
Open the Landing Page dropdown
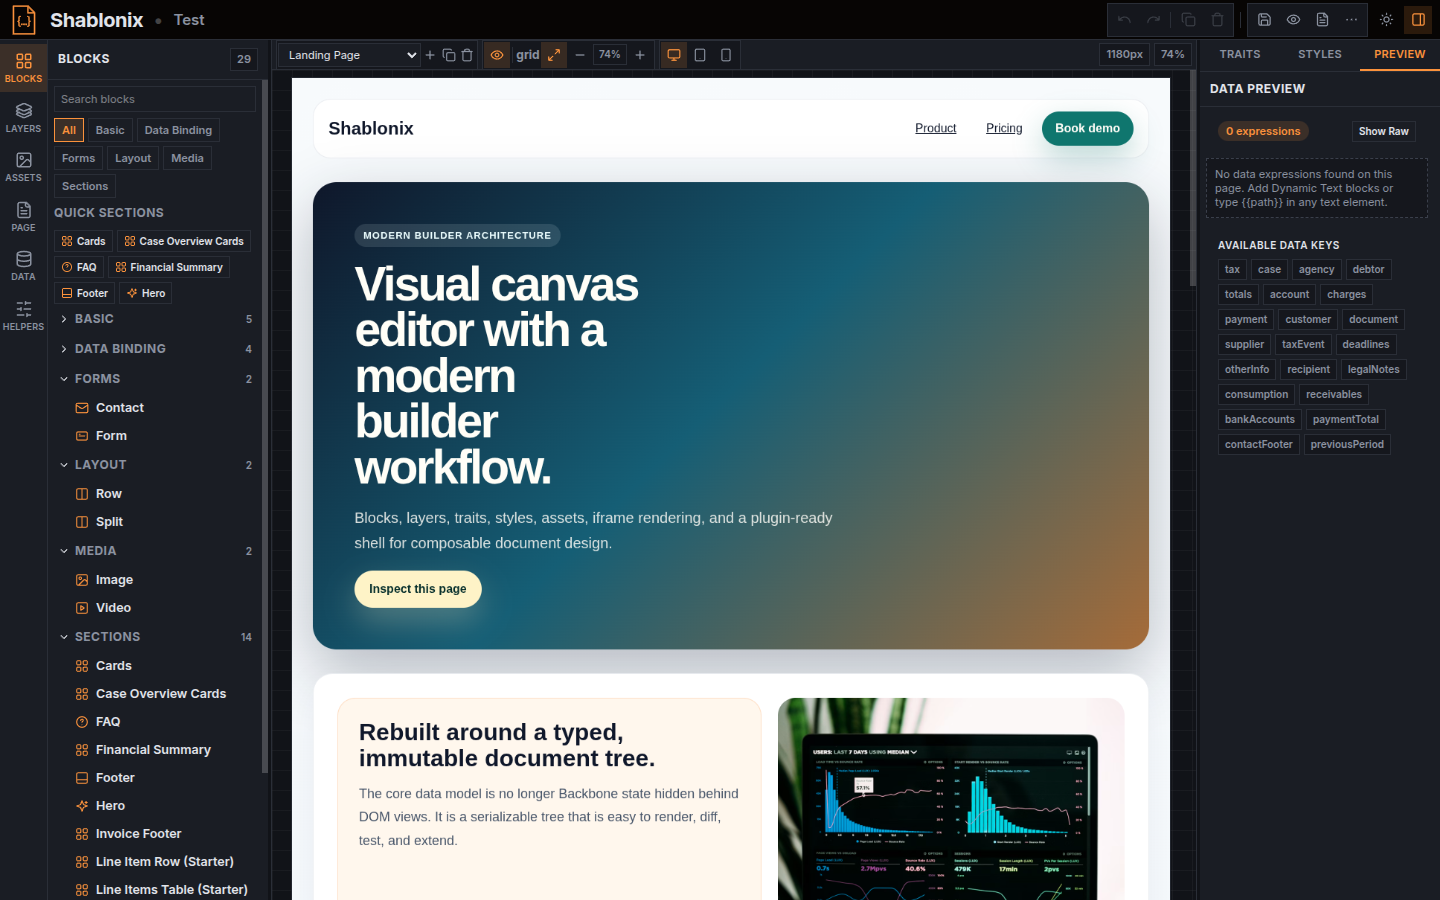(x=348, y=55)
